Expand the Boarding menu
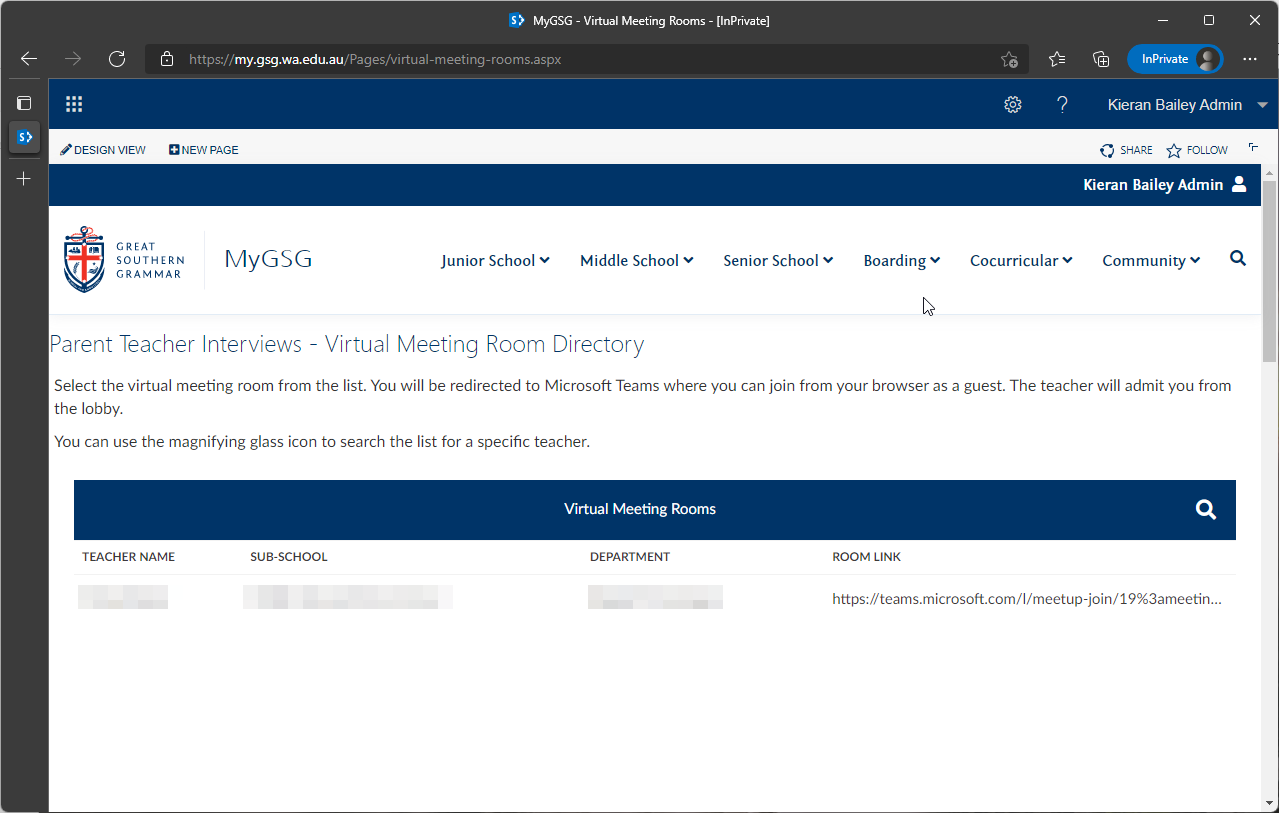 pos(901,260)
